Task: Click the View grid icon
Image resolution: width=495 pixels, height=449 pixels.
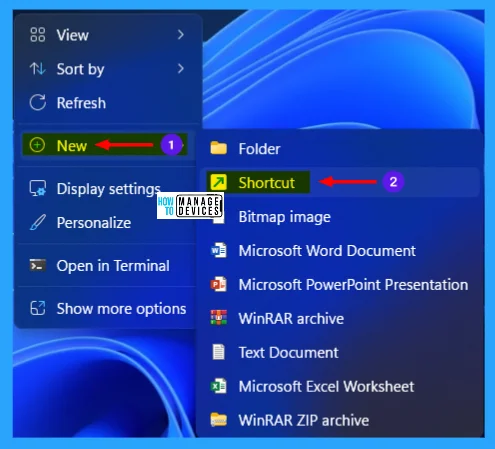Action: coord(37,34)
